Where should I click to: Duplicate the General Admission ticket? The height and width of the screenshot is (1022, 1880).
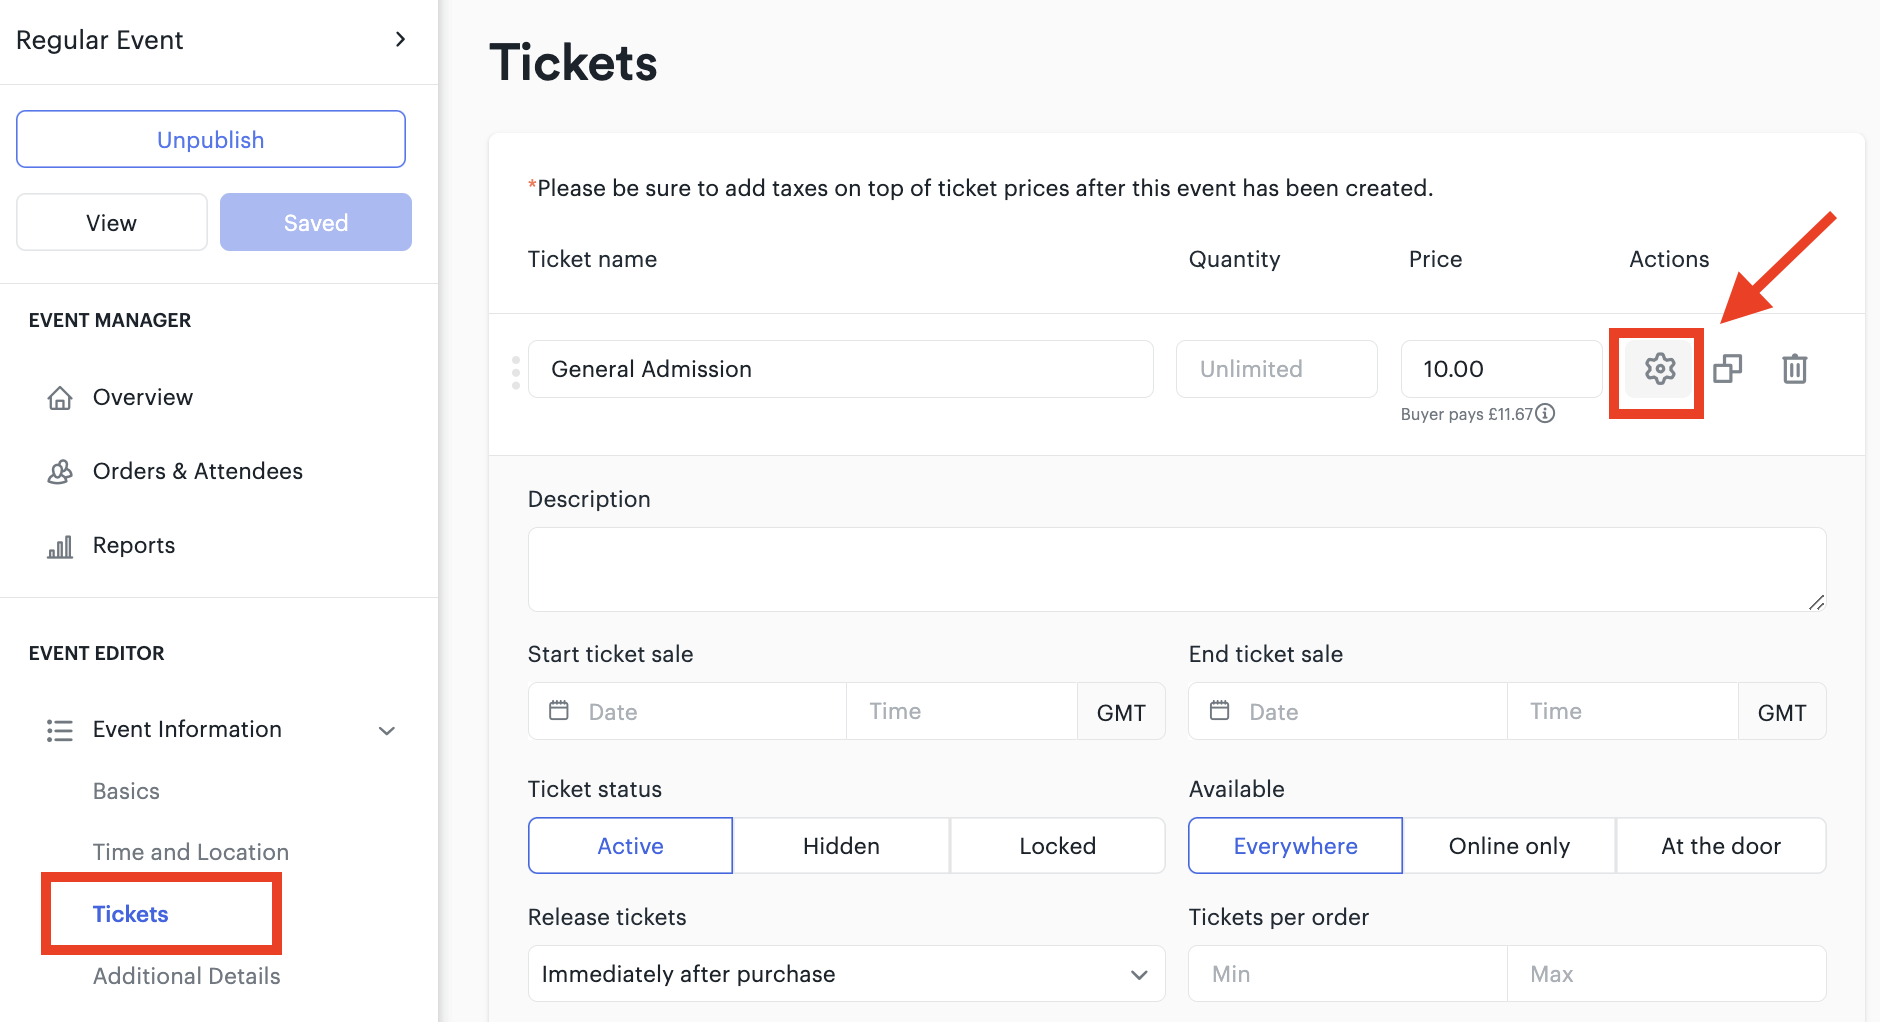tap(1727, 369)
